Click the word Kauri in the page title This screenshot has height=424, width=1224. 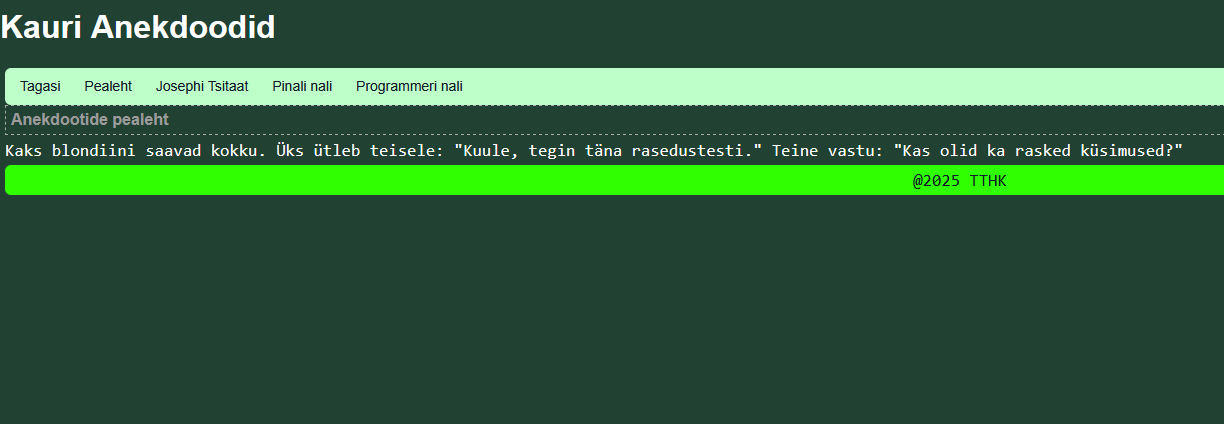click(x=41, y=28)
